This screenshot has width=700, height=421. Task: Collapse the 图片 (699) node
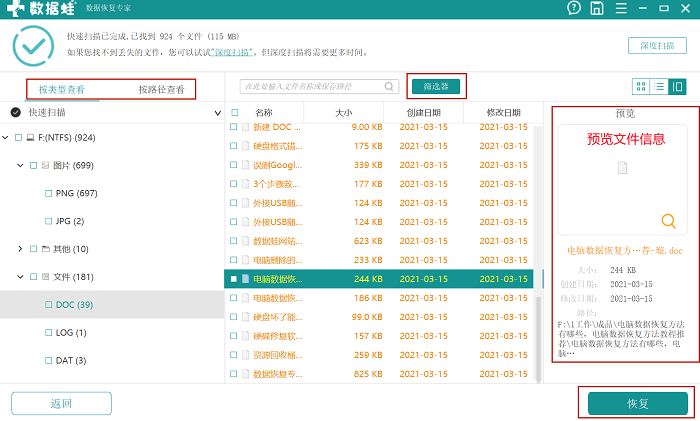[20, 166]
